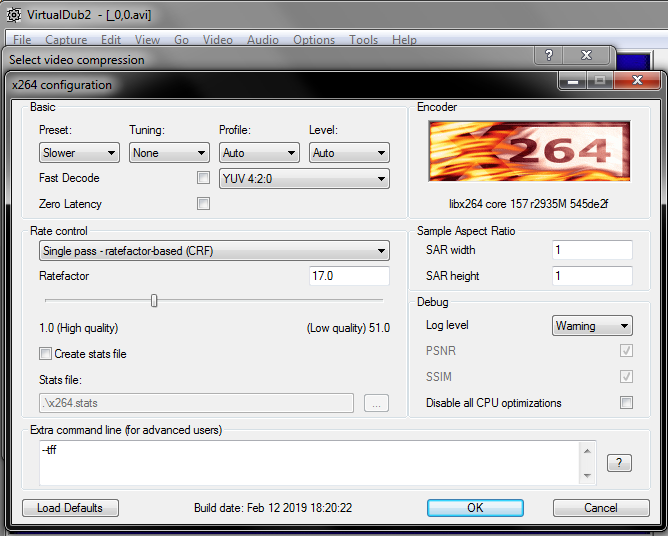Check Disable all CPU optimizations
668x536 pixels.
point(626,403)
